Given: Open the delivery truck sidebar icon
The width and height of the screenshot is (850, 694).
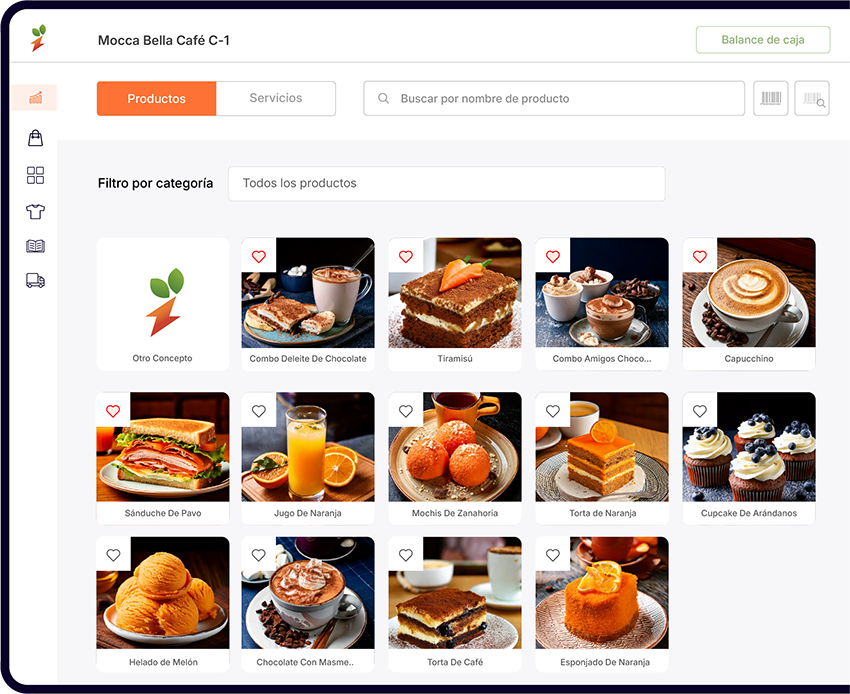Looking at the screenshot, I should [35, 280].
